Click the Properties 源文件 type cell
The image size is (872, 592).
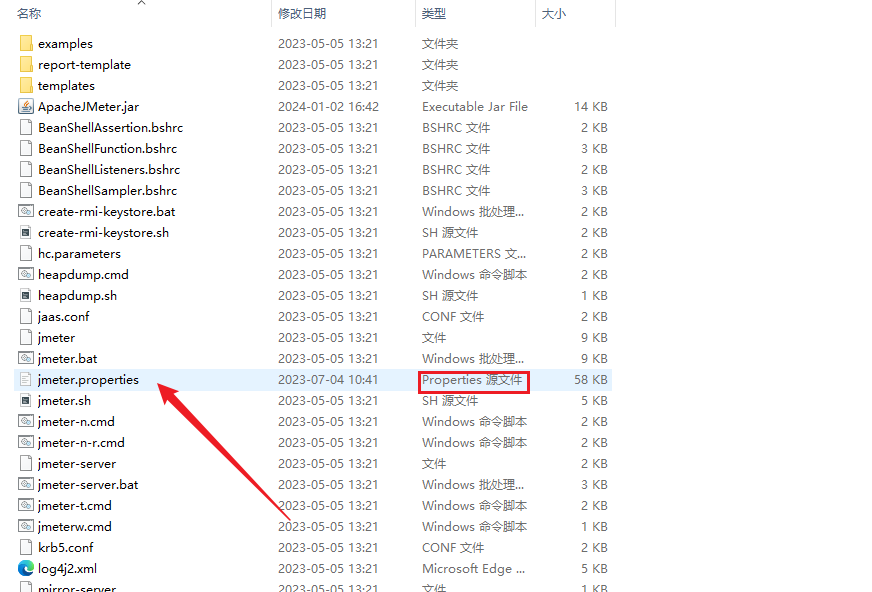[472, 380]
